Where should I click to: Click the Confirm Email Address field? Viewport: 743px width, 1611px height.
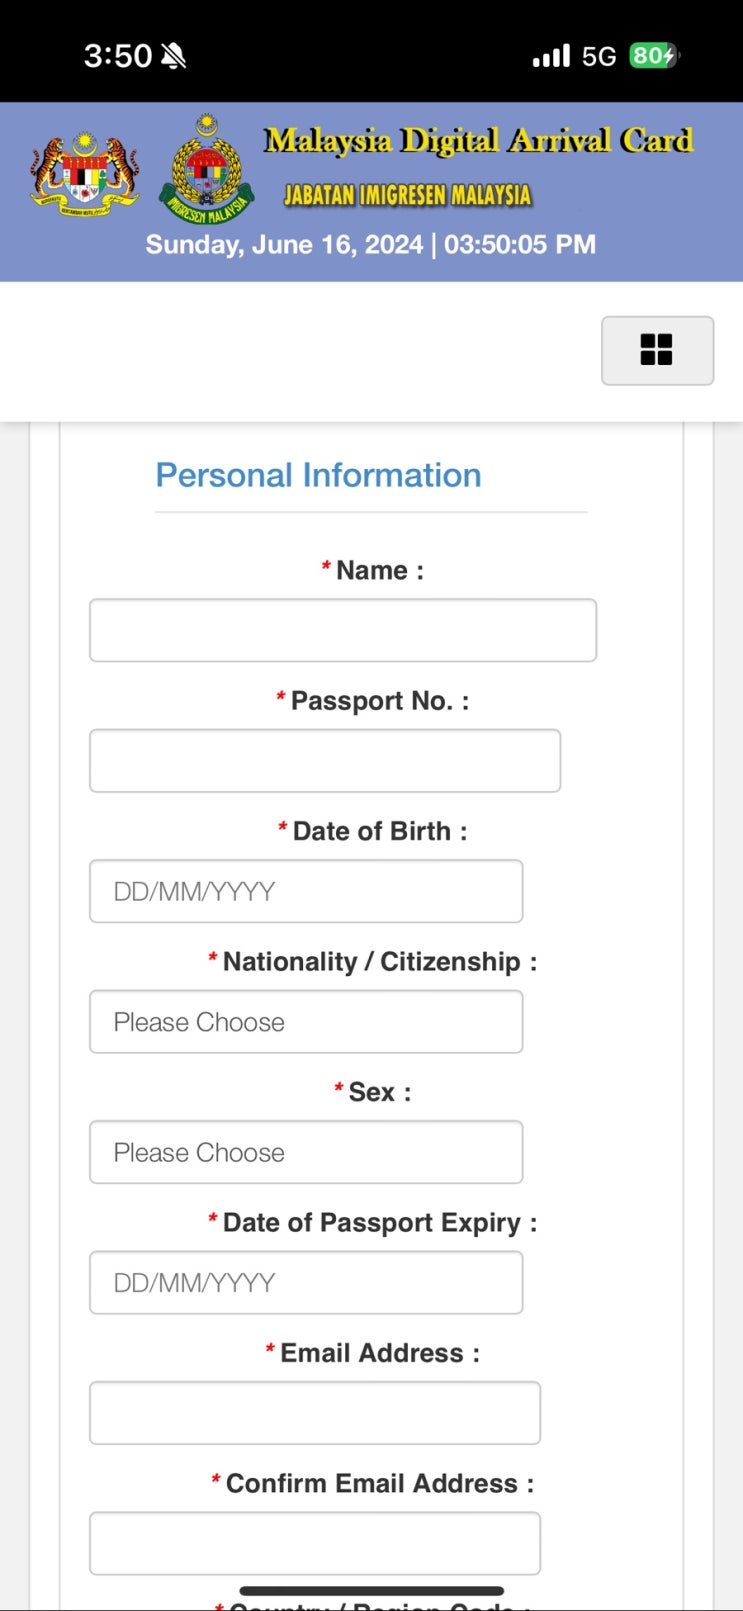pos(315,1543)
